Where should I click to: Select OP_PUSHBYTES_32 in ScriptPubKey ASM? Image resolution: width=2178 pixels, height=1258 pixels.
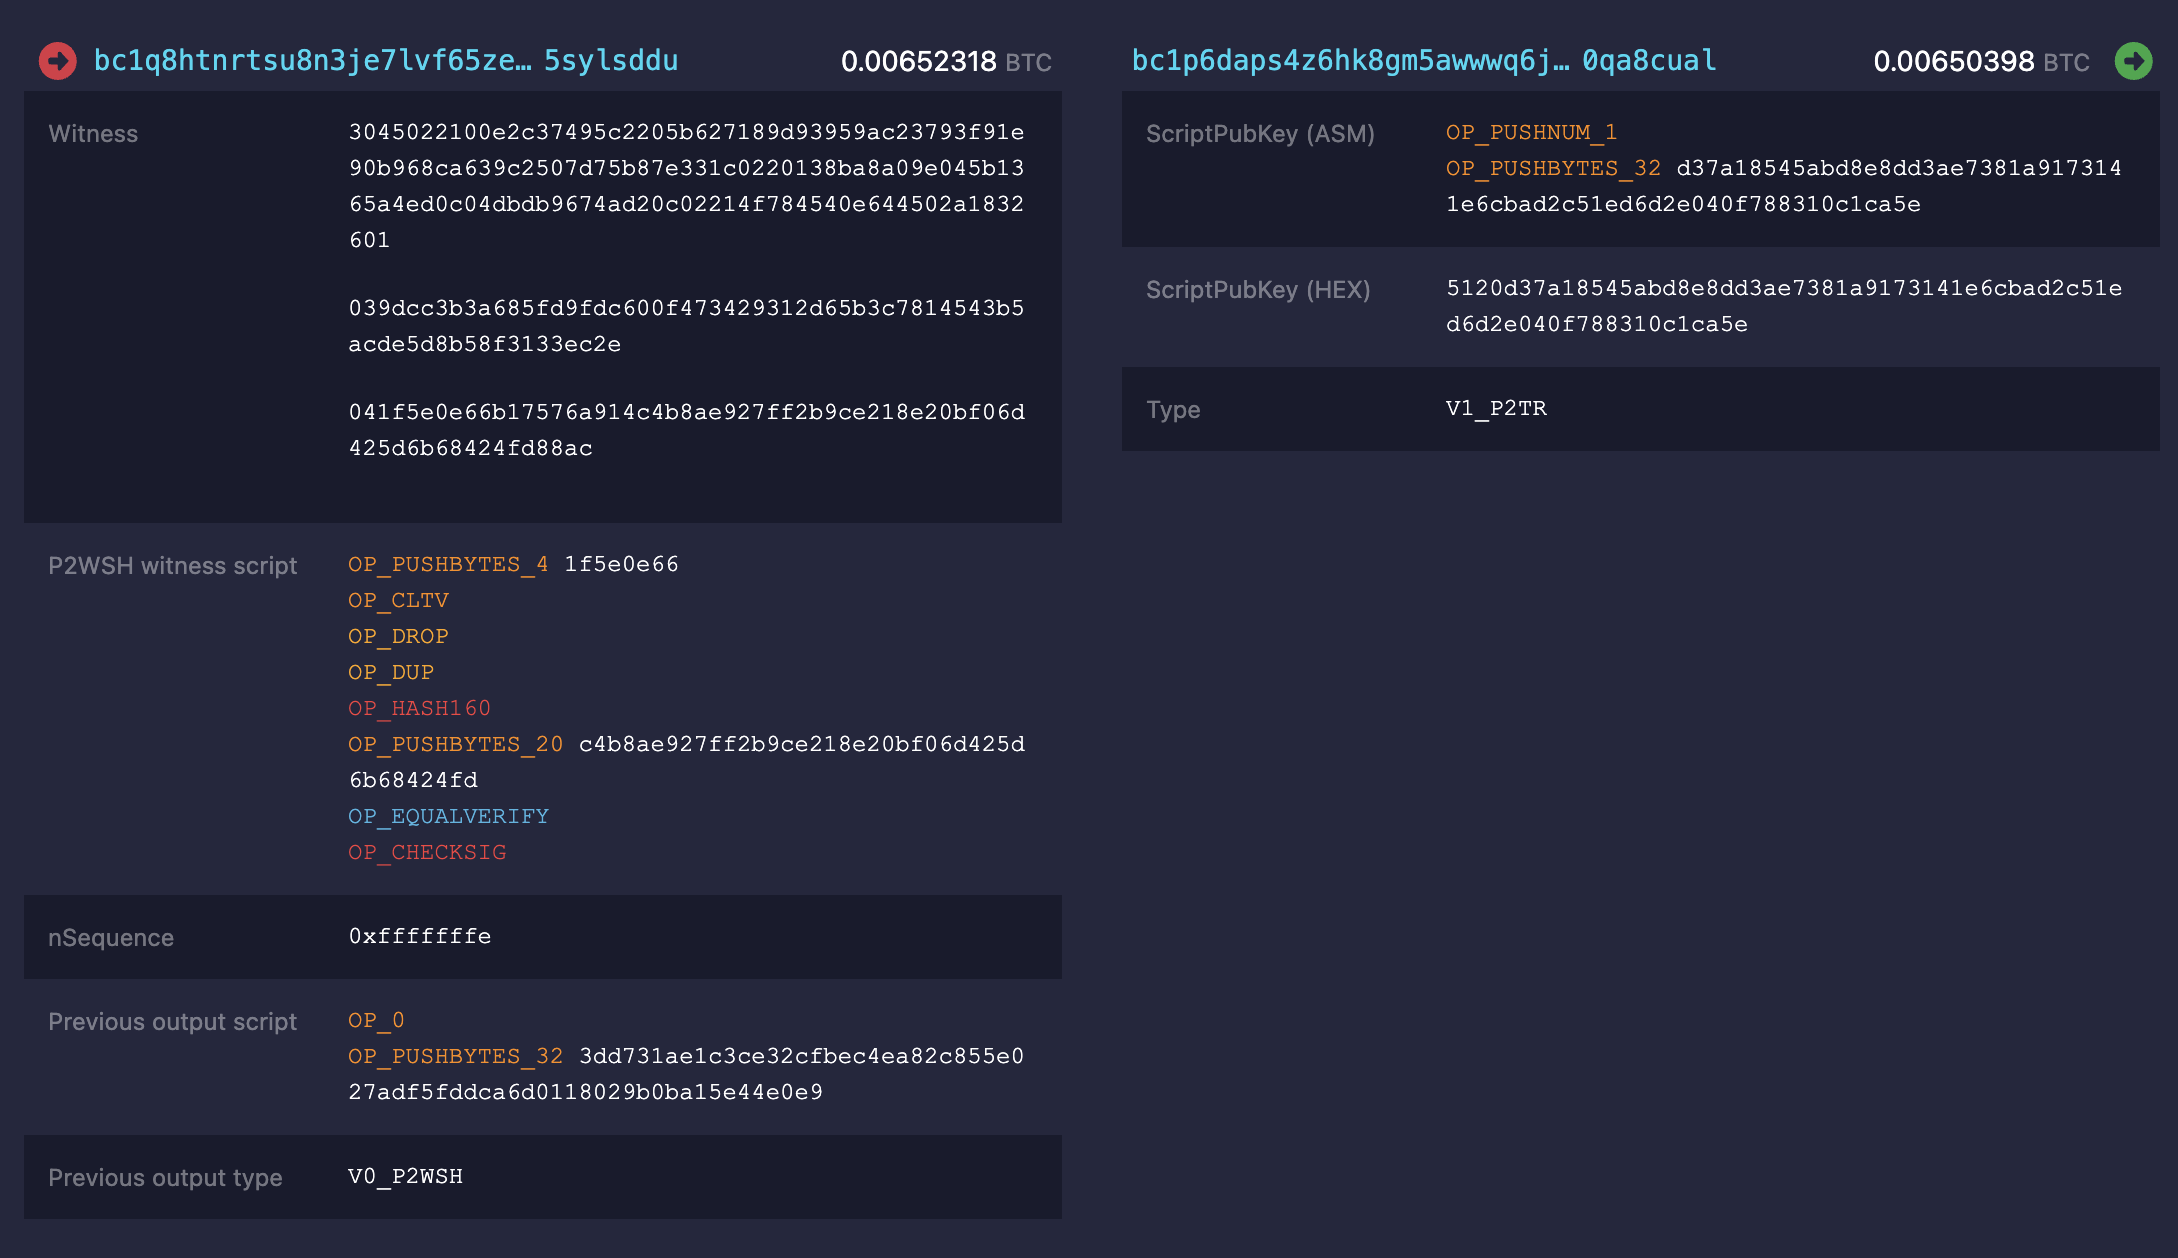pyautogui.click(x=1552, y=168)
